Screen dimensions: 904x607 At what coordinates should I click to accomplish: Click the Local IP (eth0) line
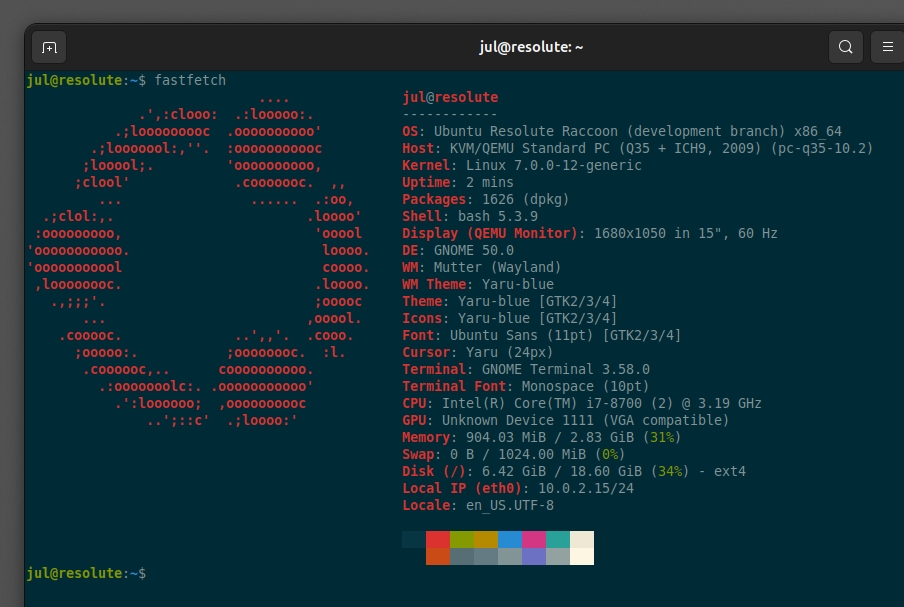point(497,488)
